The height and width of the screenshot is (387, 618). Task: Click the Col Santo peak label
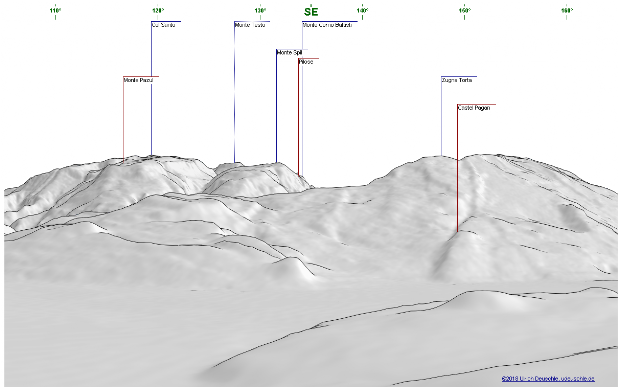(x=163, y=25)
